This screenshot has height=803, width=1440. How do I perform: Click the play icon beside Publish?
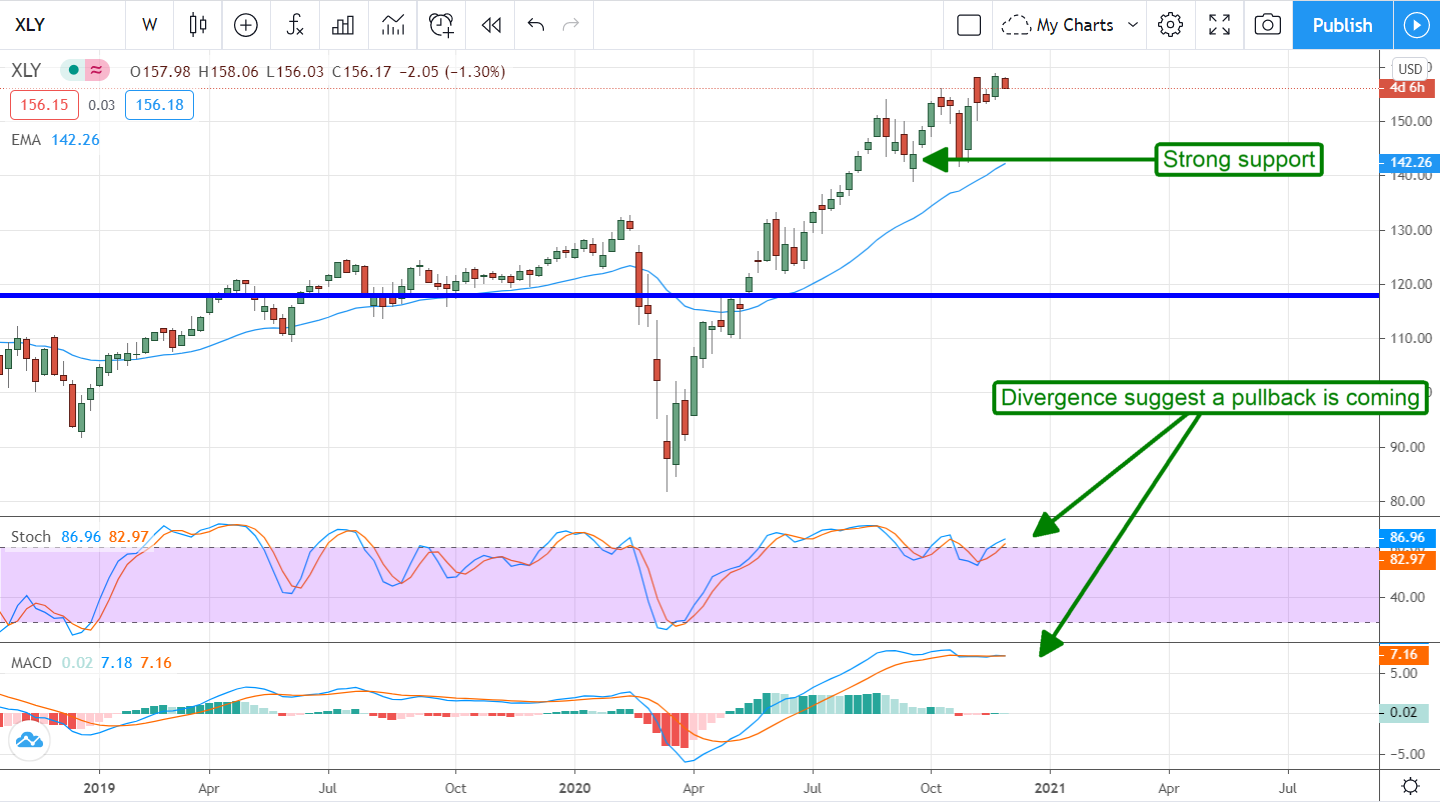tap(1417, 25)
